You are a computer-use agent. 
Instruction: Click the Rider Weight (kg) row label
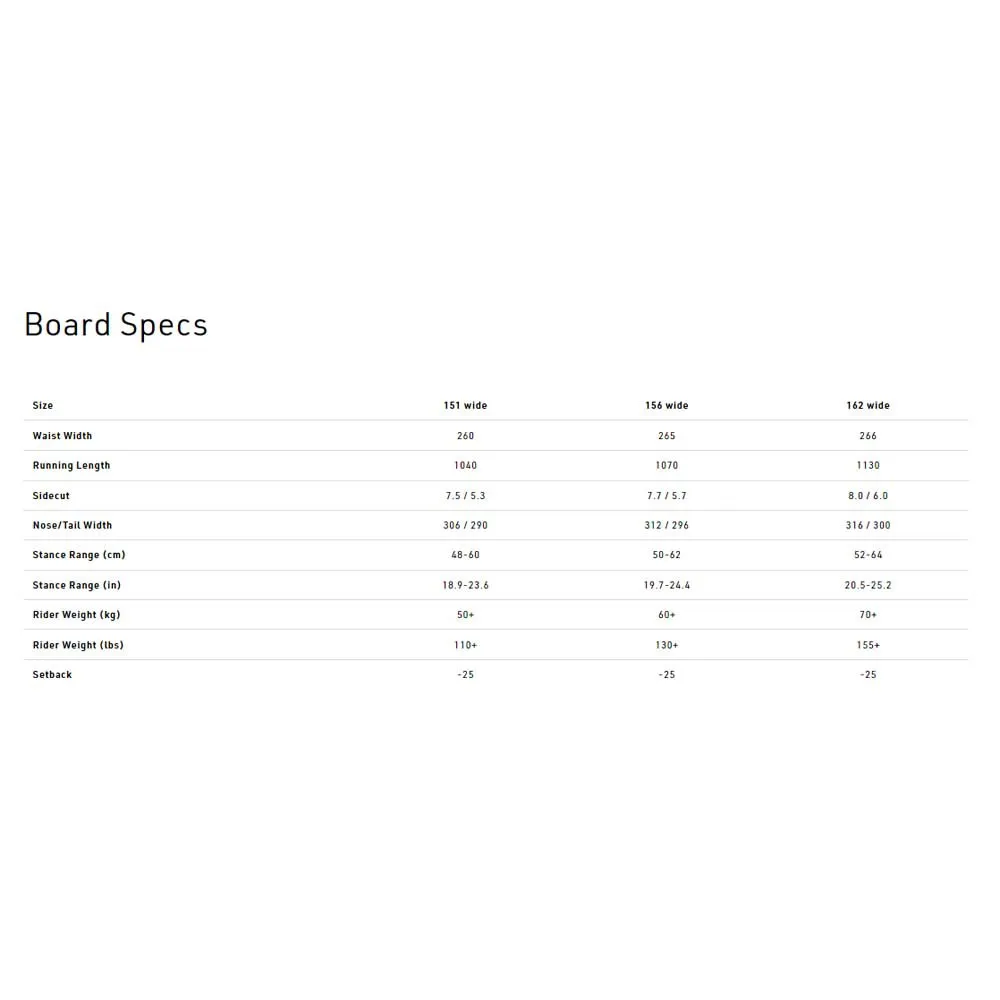click(76, 615)
